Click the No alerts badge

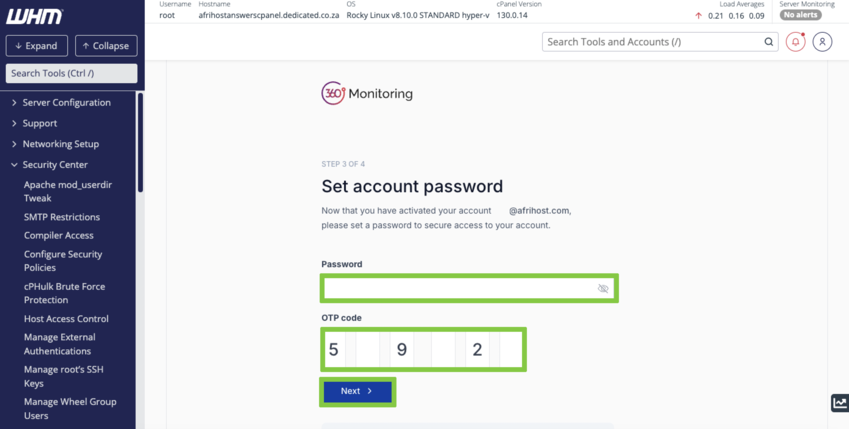coord(800,16)
